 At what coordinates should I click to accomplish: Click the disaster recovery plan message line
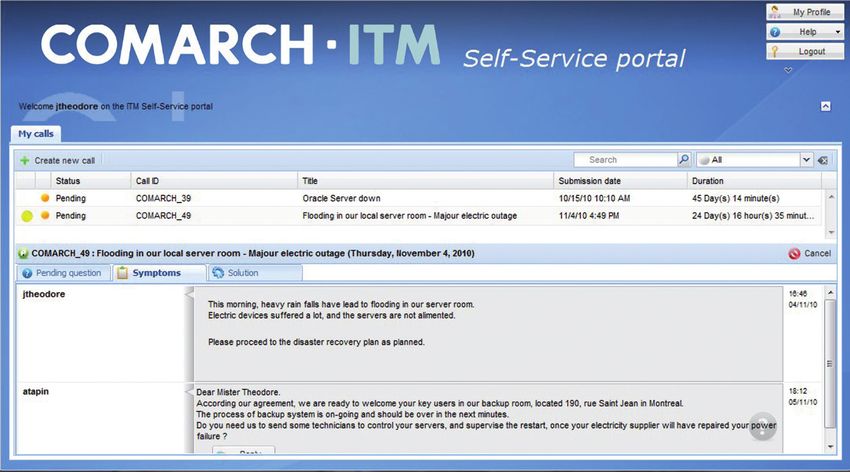316,342
